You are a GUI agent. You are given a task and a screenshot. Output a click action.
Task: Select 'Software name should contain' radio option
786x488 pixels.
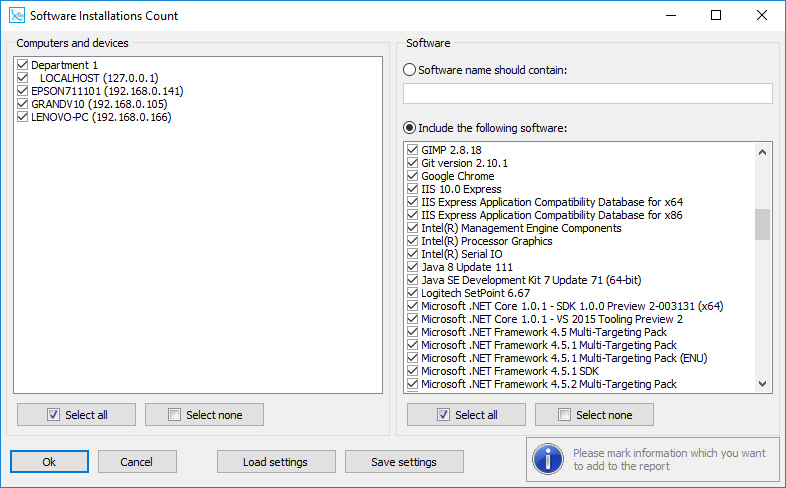coord(410,70)
